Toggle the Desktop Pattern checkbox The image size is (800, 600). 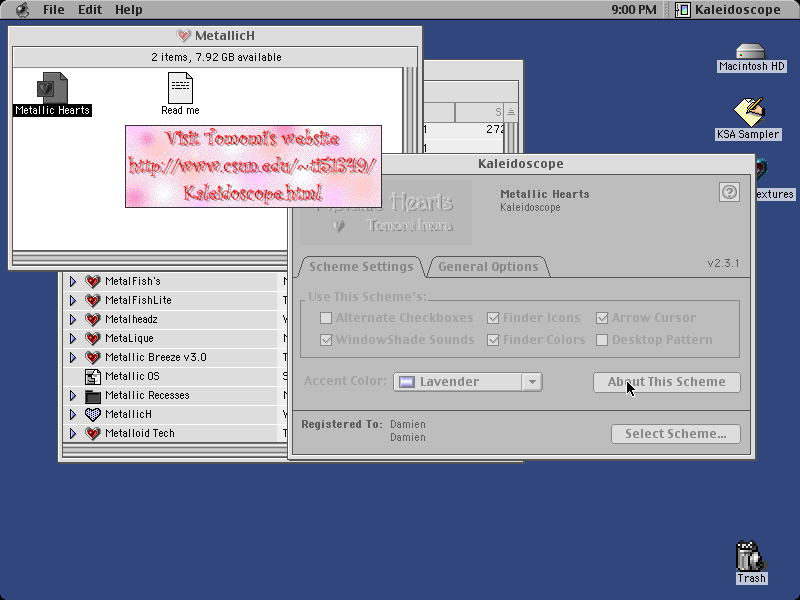point(602,340)
